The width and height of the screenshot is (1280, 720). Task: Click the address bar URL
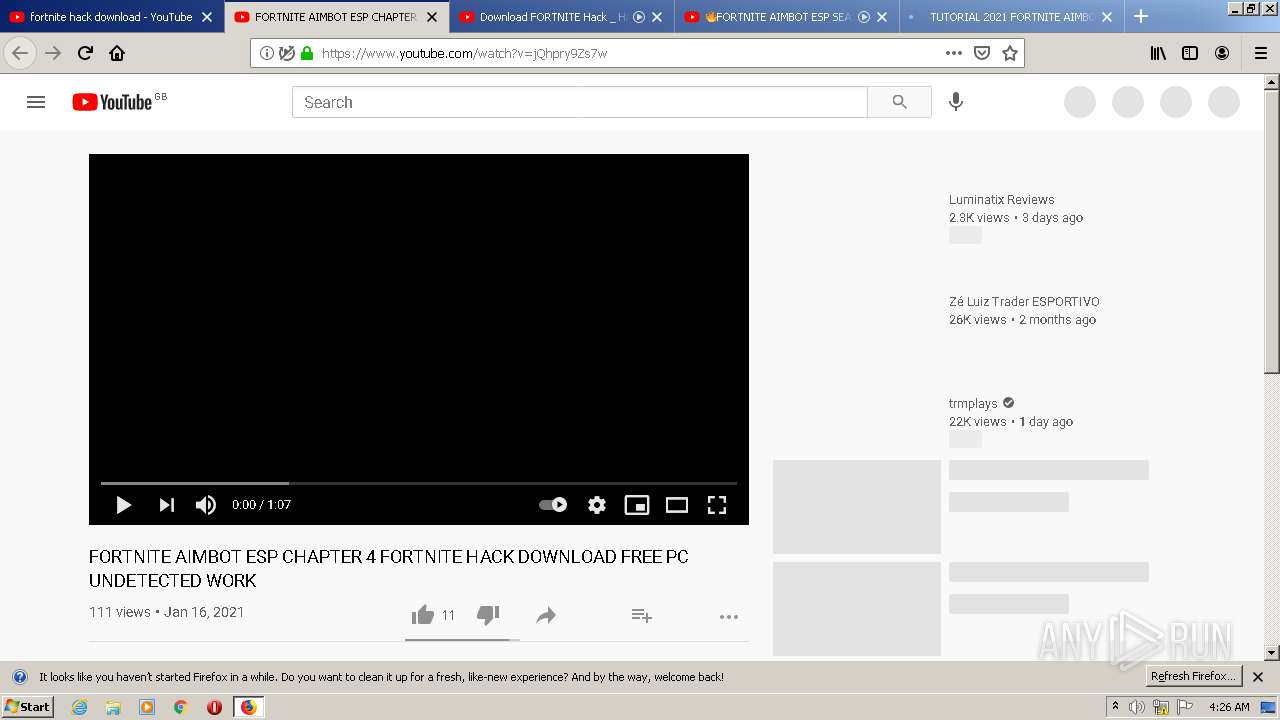[x=464, y=54]
